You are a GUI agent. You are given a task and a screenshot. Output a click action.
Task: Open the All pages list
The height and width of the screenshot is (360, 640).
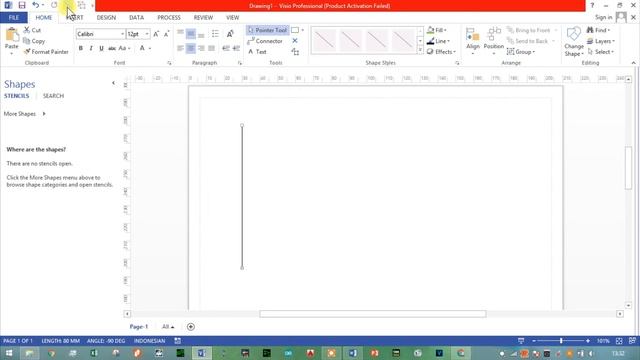(168, 327)
